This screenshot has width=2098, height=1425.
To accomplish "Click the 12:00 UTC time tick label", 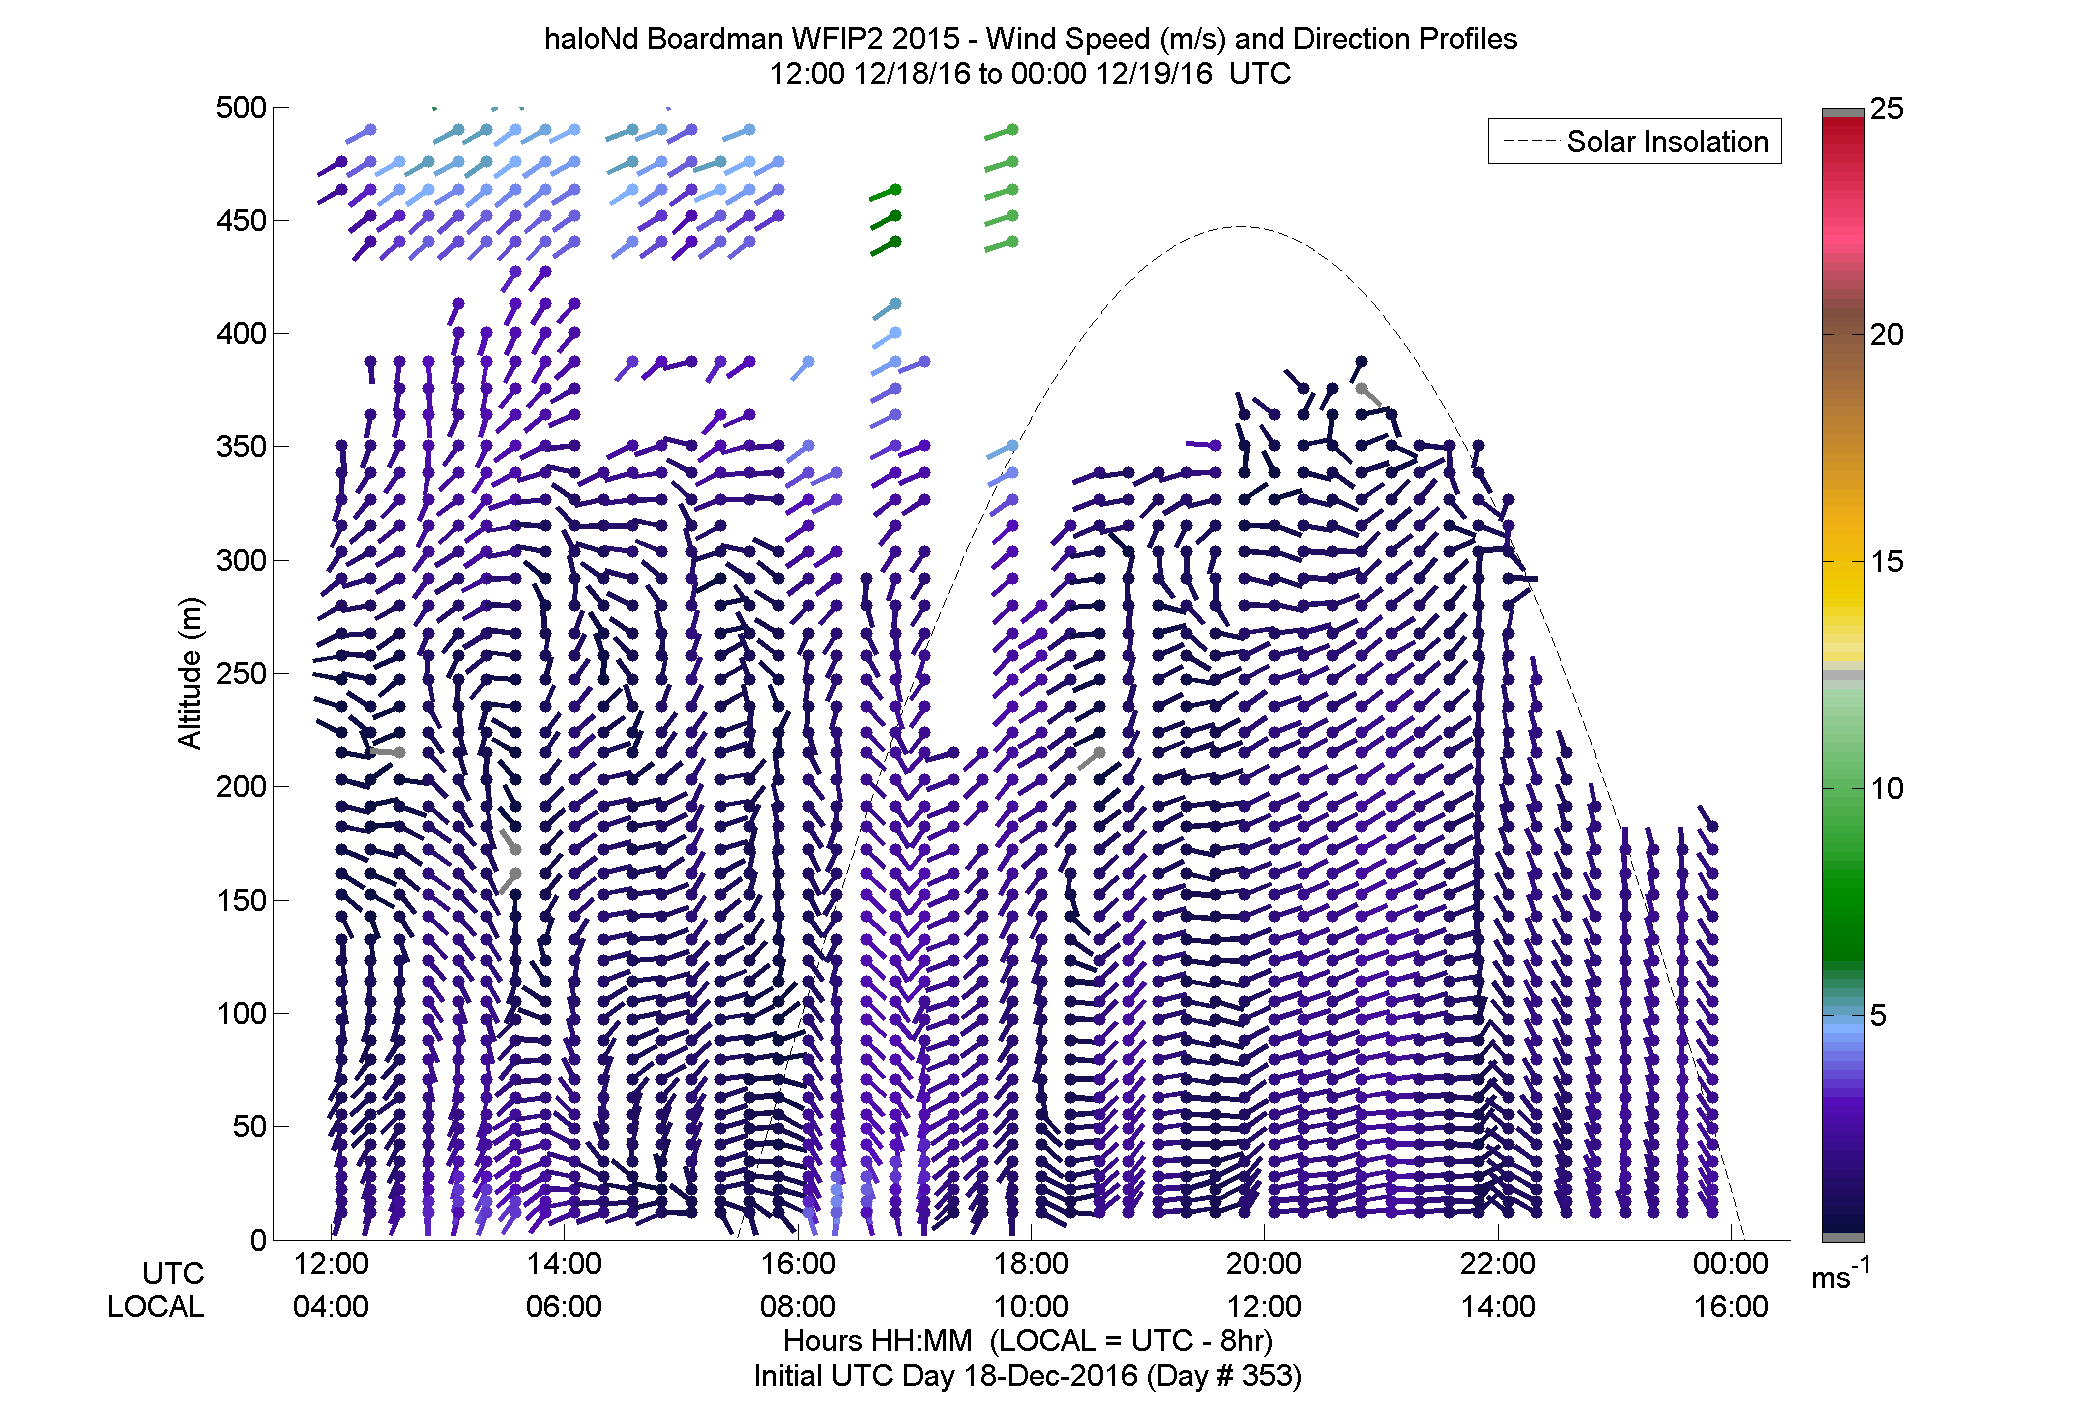I will point(331,1263).
